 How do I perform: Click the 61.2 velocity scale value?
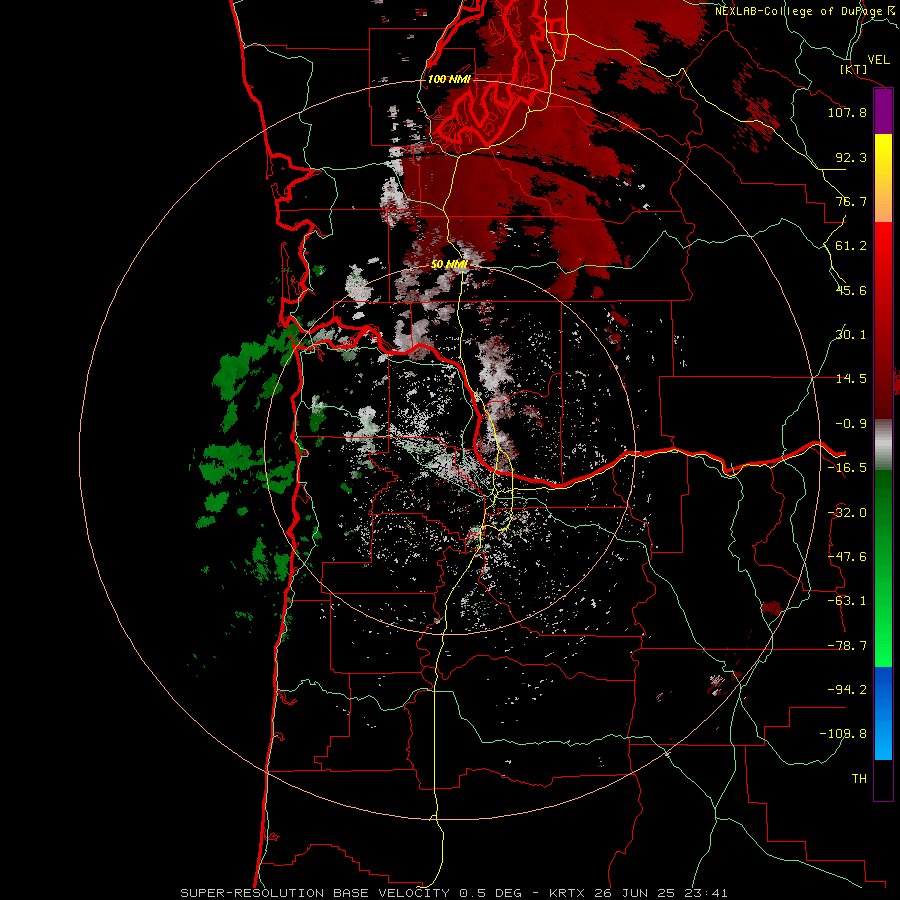[851, 246]
